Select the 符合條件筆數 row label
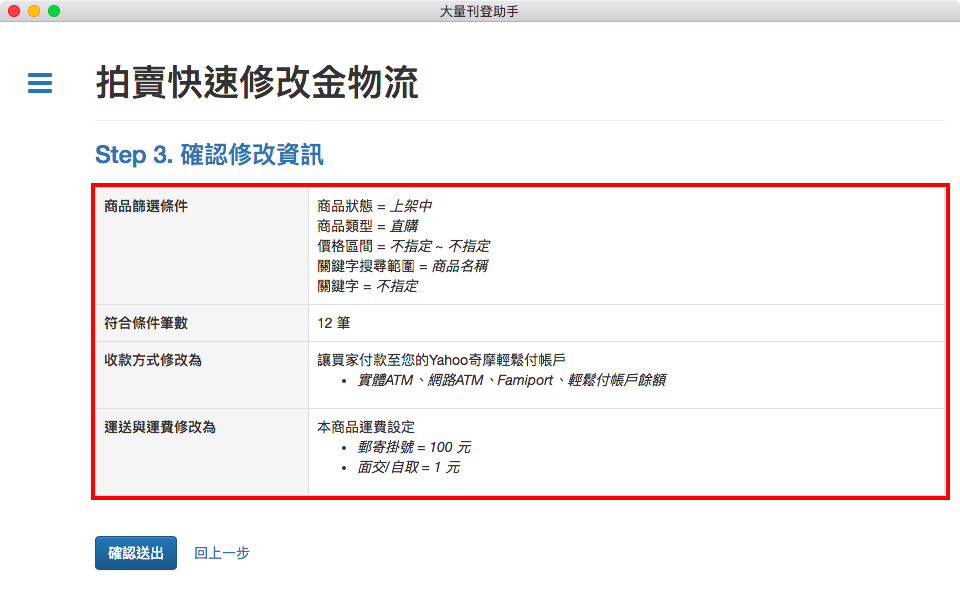The width and height of the screenshot is (960, 600). (146, 323)
